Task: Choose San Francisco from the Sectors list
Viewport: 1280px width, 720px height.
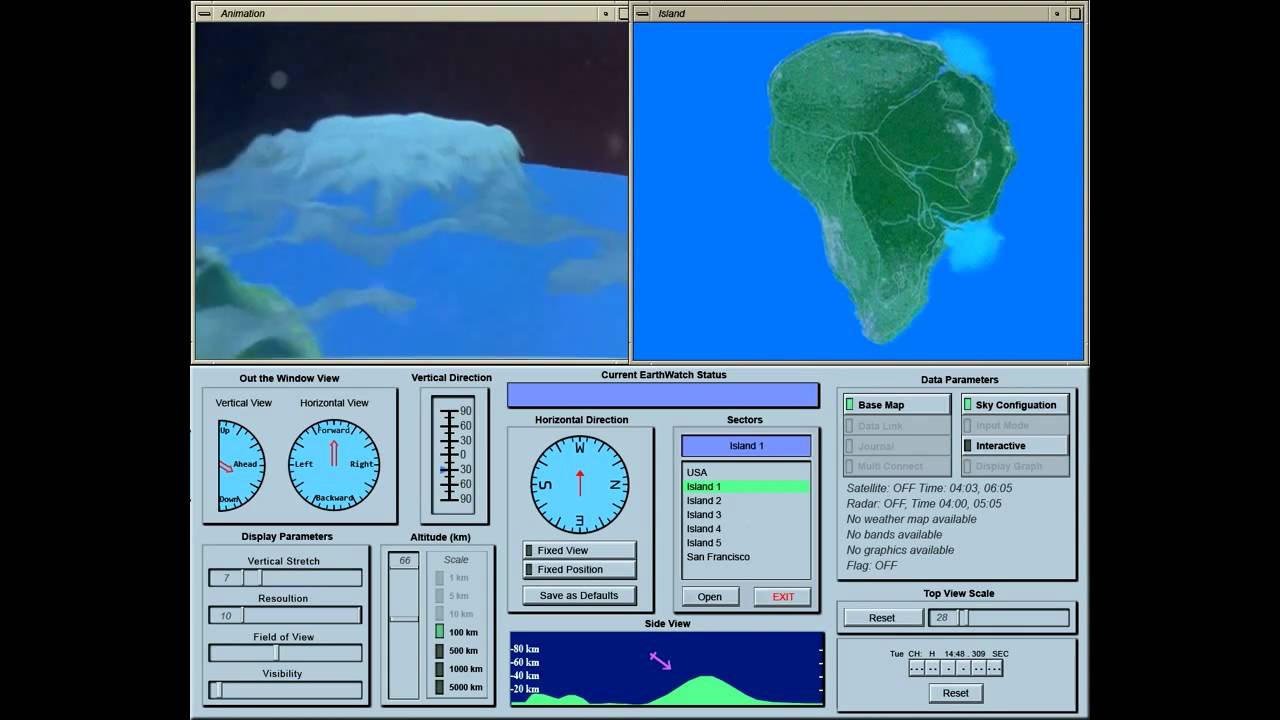Action: 718,557
